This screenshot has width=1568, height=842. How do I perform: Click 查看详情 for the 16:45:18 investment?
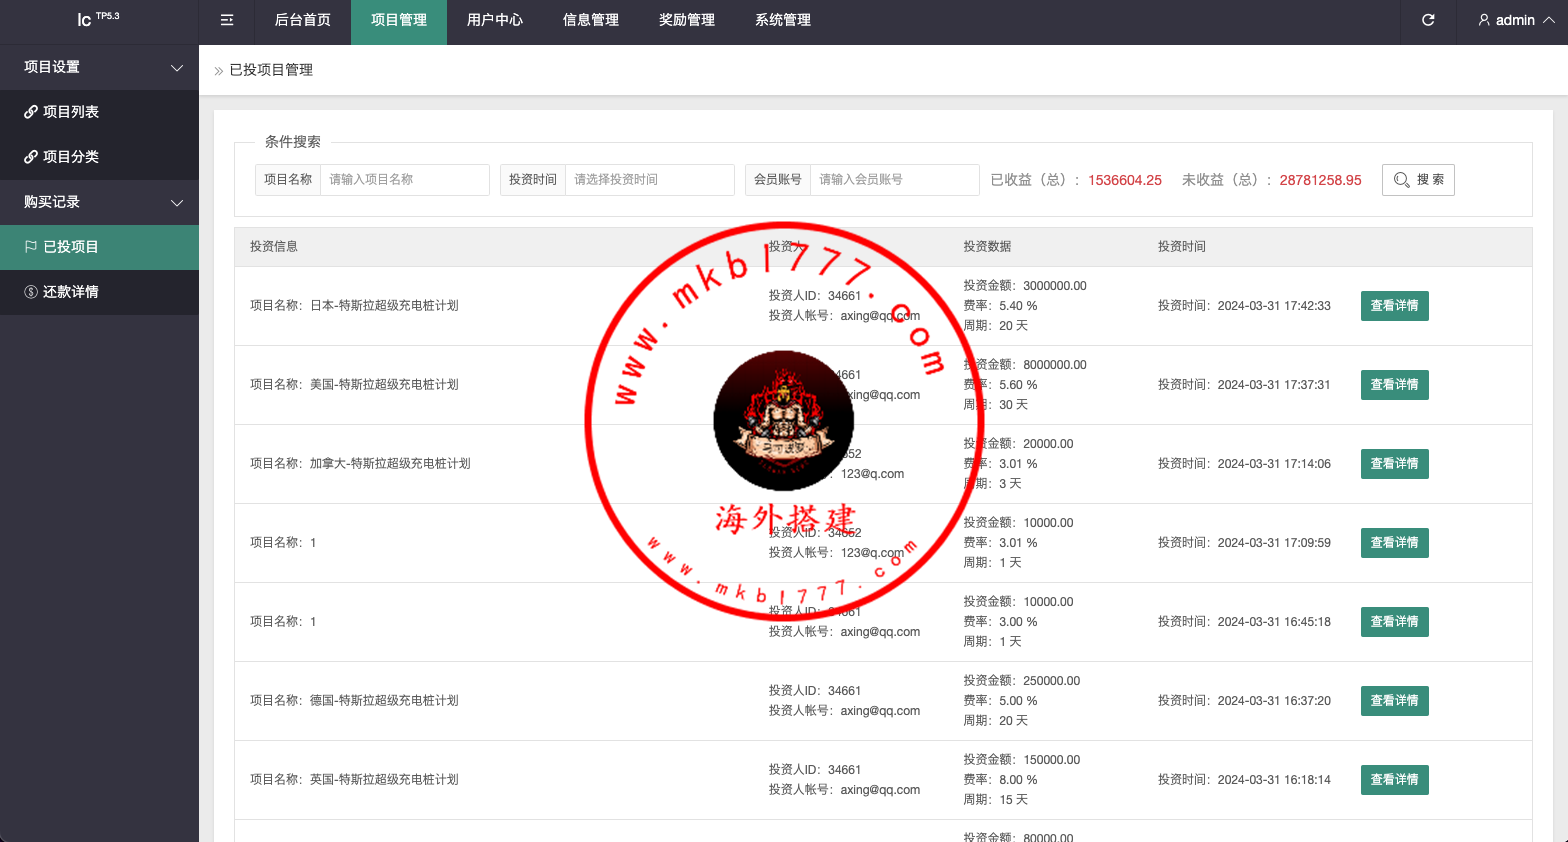coord(1394,622)
